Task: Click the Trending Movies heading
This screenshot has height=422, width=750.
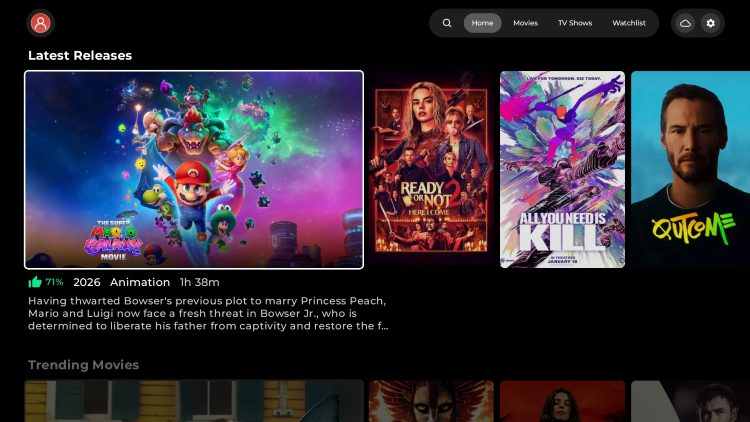Action: (83, 365)
